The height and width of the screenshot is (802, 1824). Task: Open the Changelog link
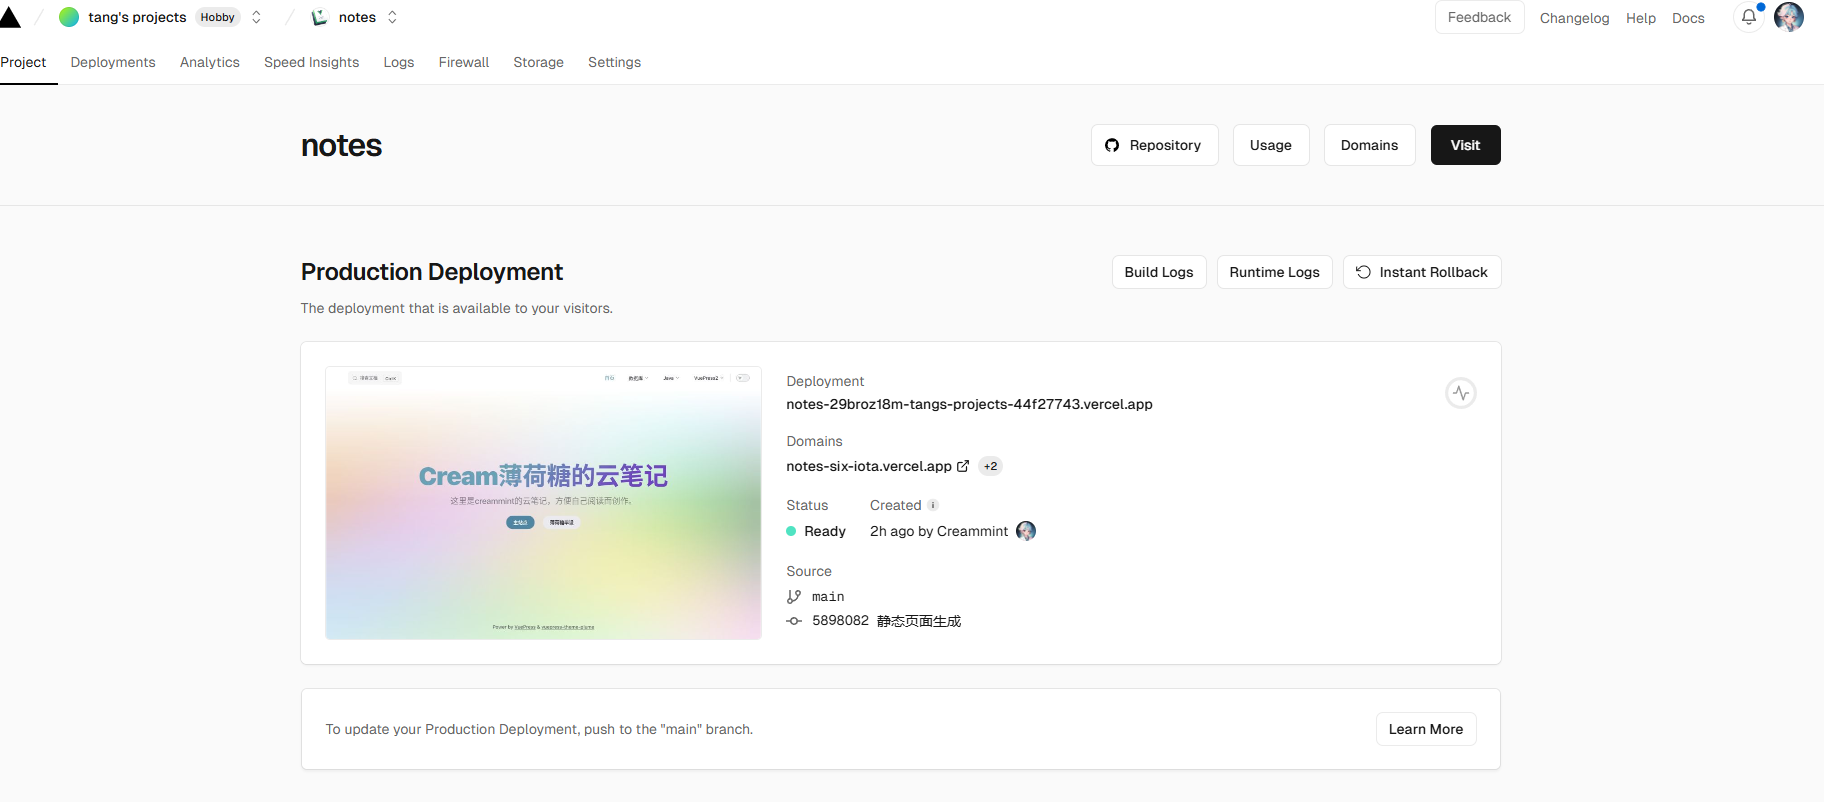(x=1574, y=18)
